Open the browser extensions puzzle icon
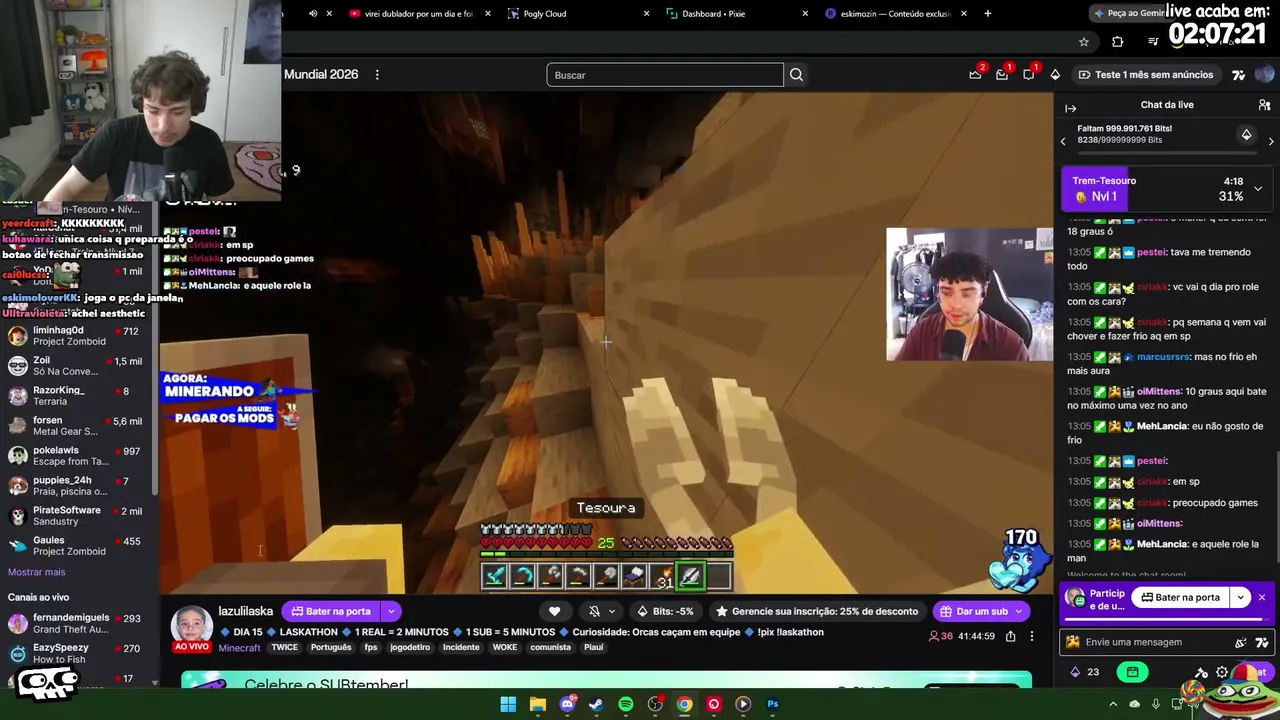The width and height of the screenshot is (1280, 720). pyautogui.click(x=1118, y=42)
